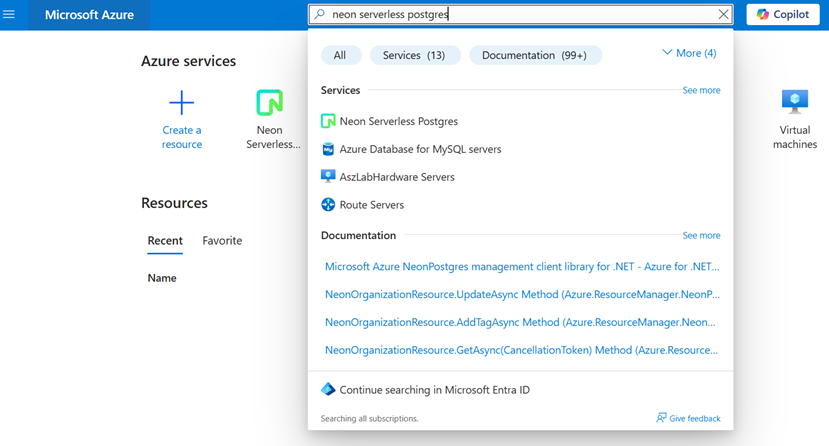This screenshot has width=829, height=446.
Task: Click the Give feedback icon
Action: (x=661, y=418)
